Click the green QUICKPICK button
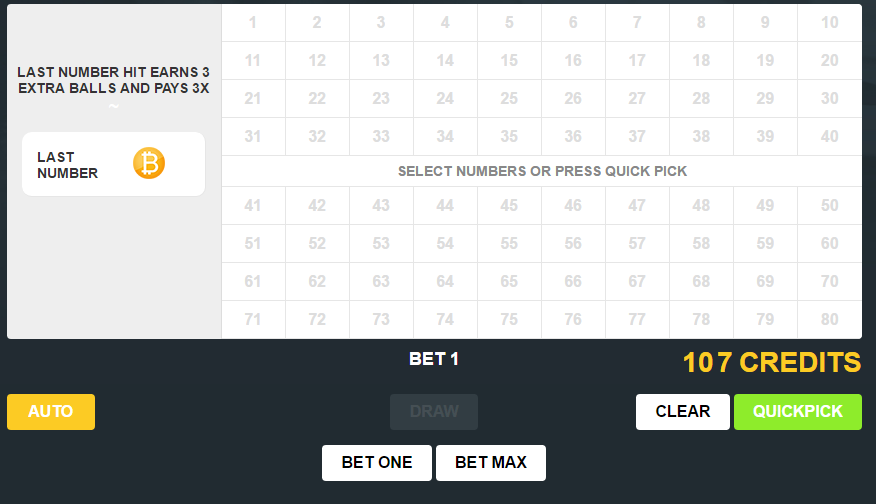 [x=797, y=411]
